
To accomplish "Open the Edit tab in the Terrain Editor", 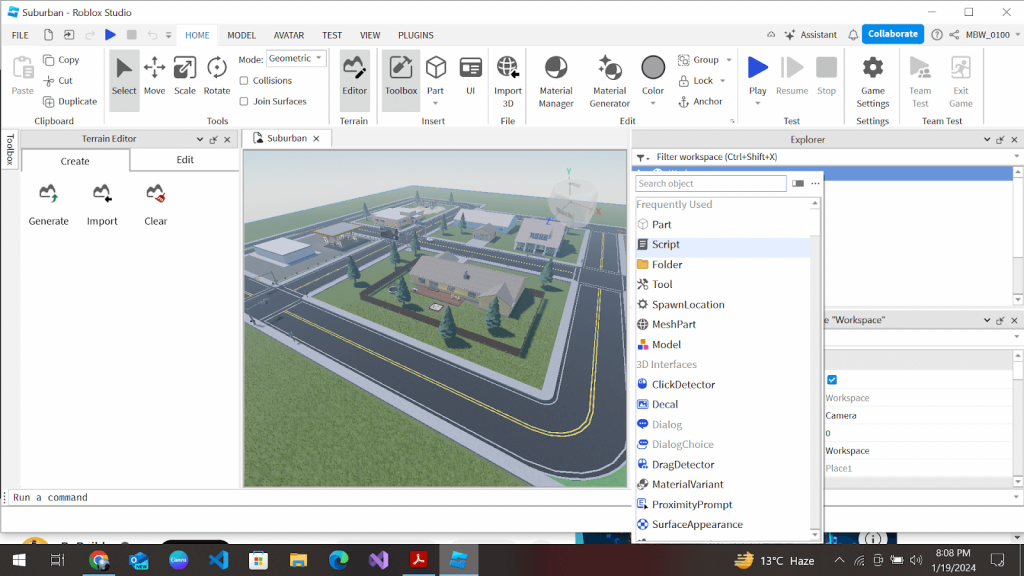I will (184, 159).
